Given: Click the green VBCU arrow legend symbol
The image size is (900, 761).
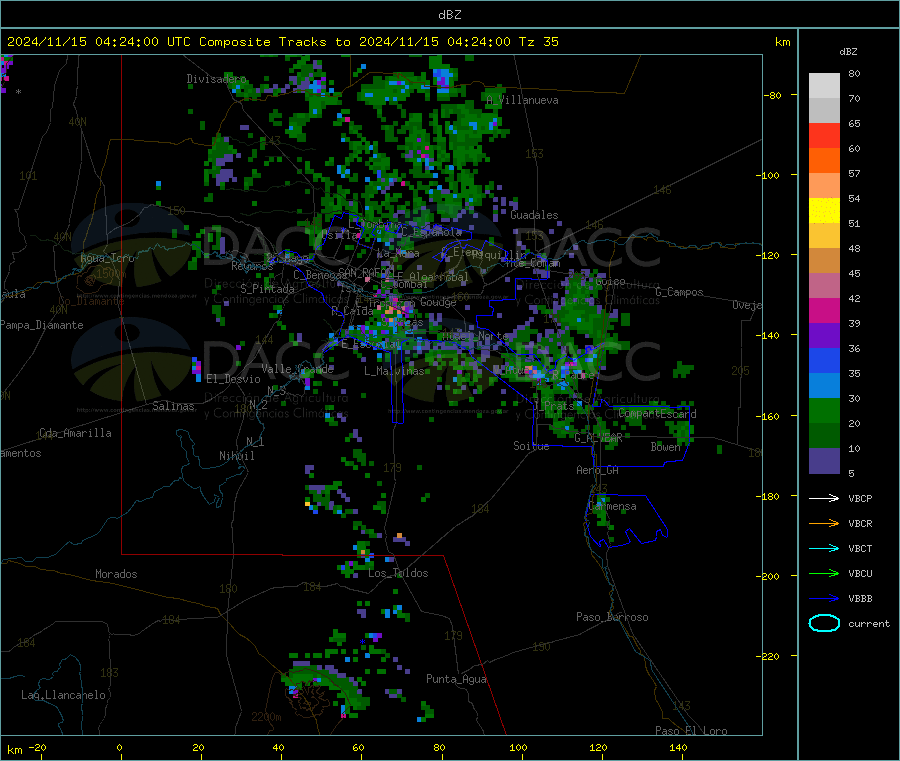Looking at the screenshot, I should [824, 573].
